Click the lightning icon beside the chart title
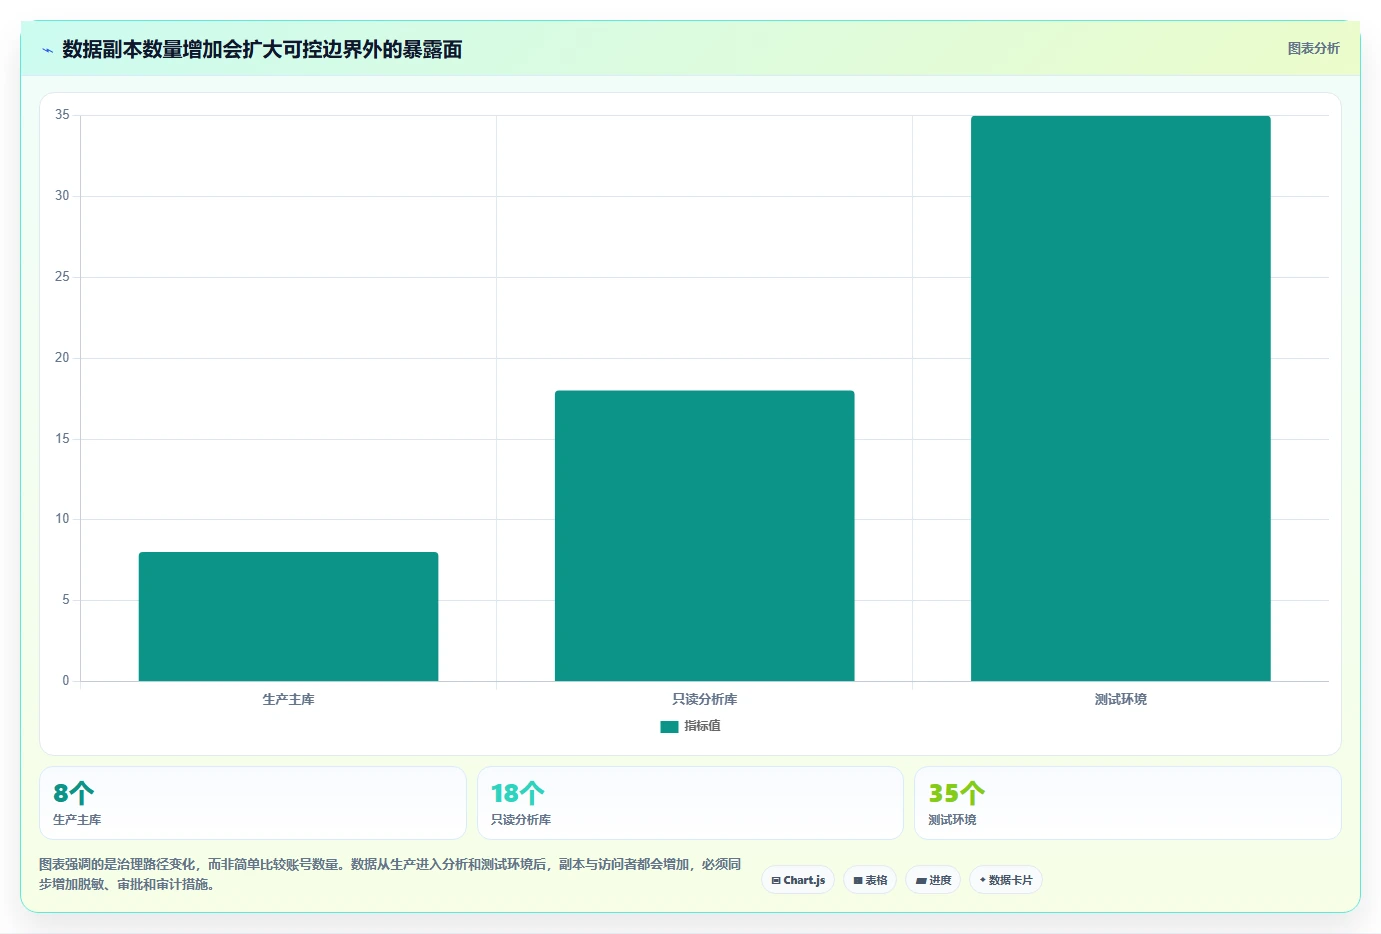The image size is (1381, 934). [x=47, y=50]
